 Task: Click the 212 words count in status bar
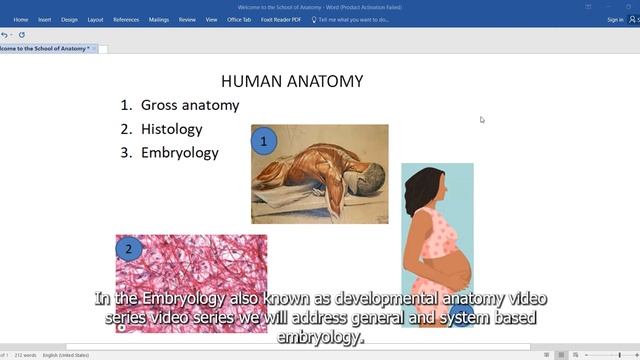coord(25,355)
